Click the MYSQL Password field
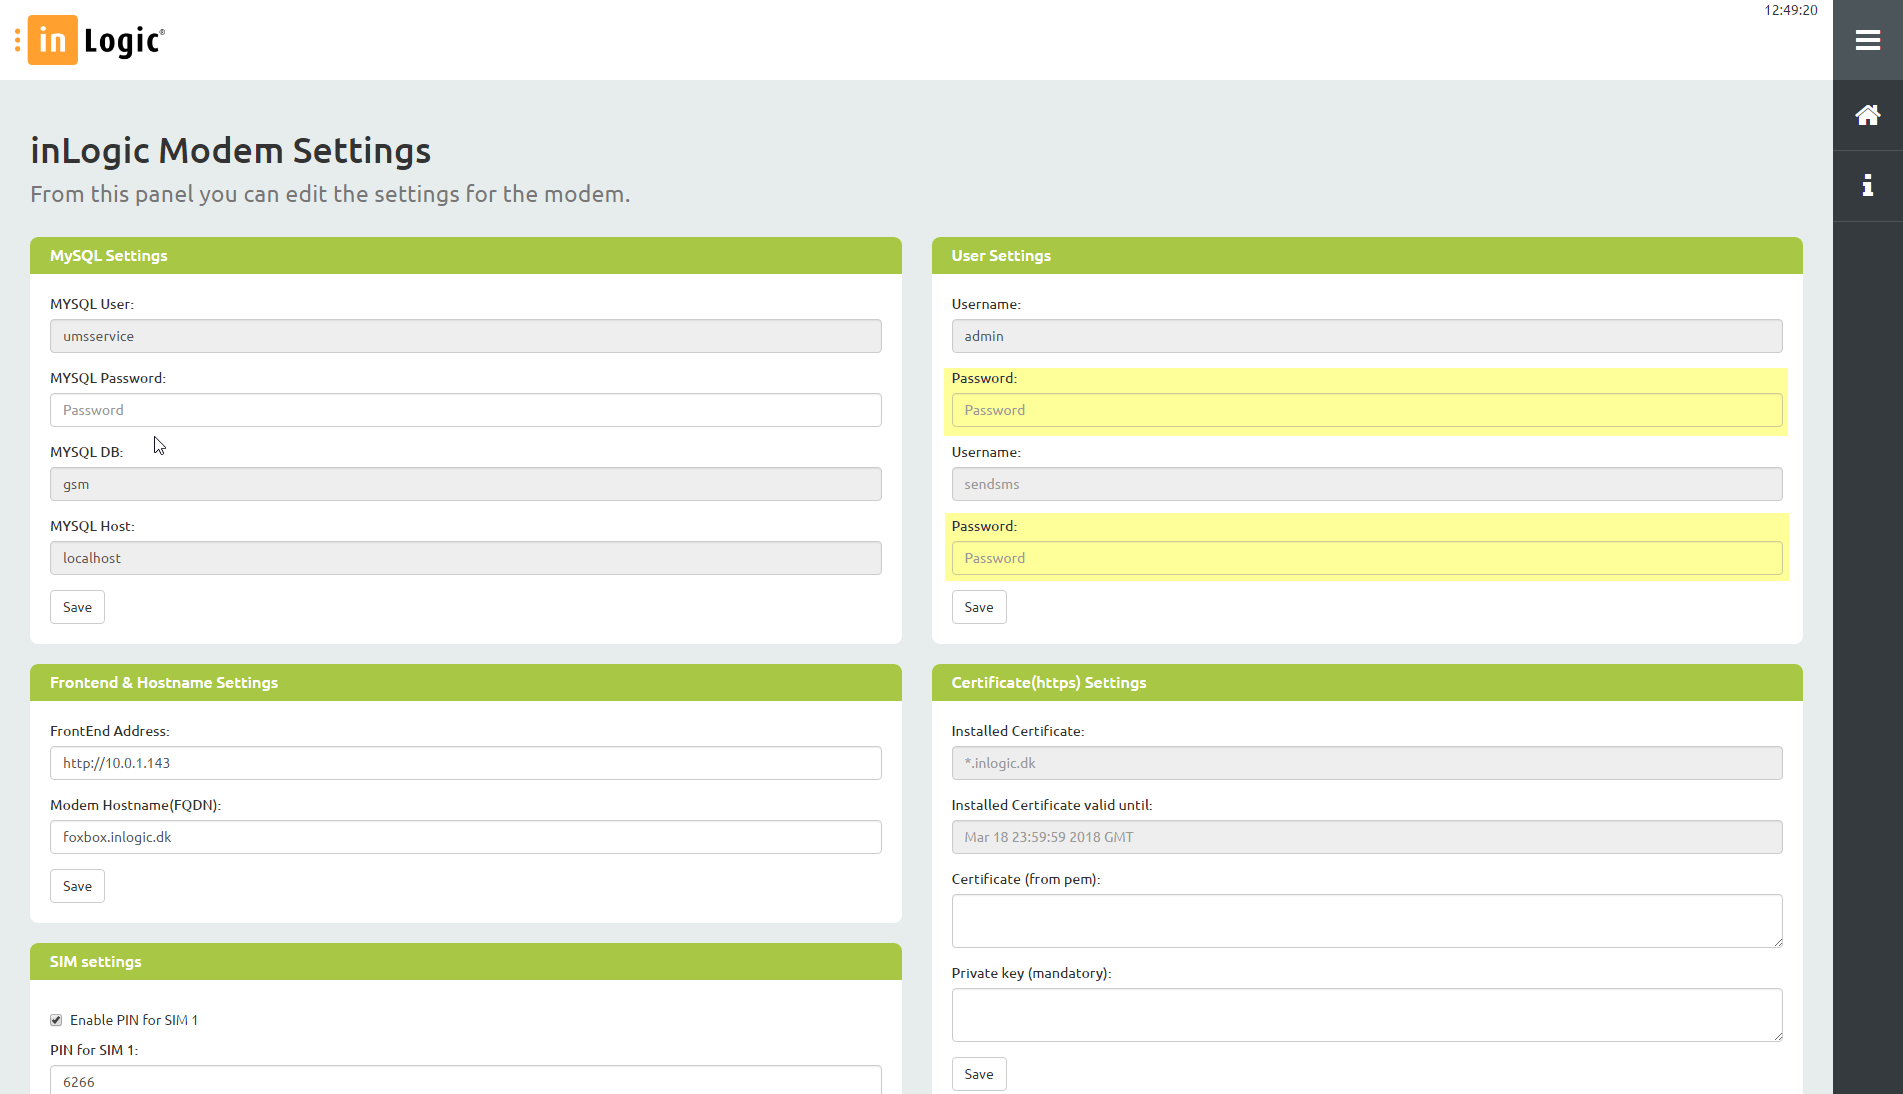This screenshot has width=1903, height=1094. click(465, 410)
